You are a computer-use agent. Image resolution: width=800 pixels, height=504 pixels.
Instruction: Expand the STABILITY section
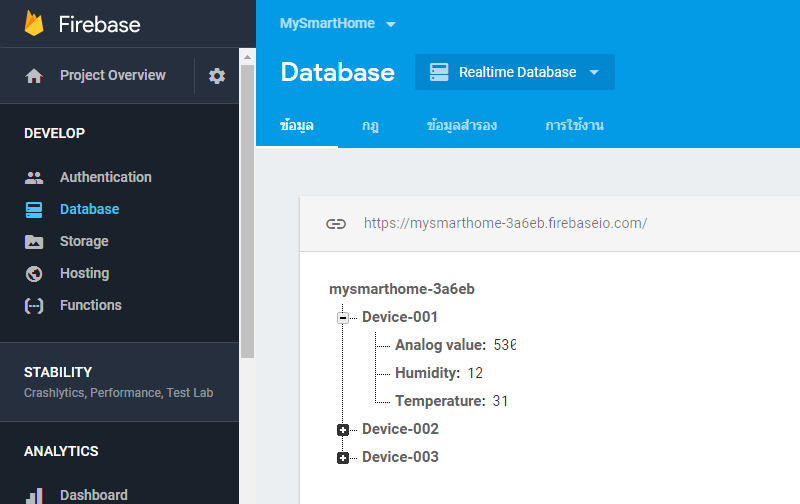(x=119, y=382)
